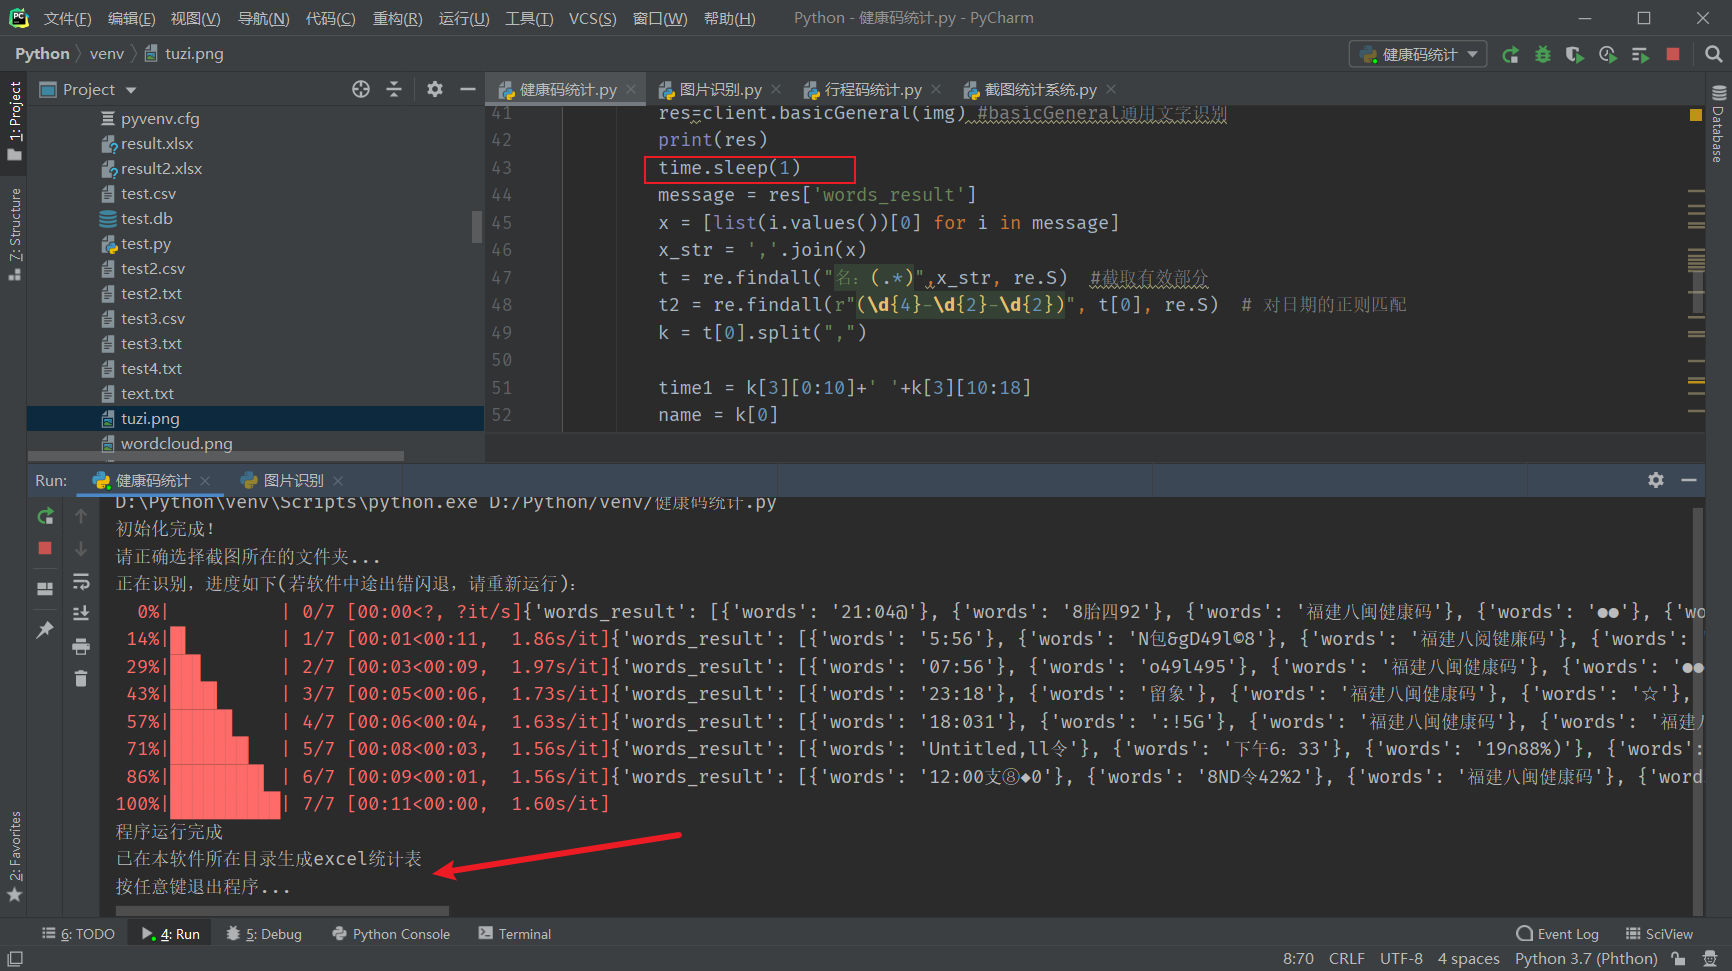Image resolution: width=1732 pixels, height=971 pixels.
Task: Open the Python 3.7 interpreter selector
Action: [1586, 958]
